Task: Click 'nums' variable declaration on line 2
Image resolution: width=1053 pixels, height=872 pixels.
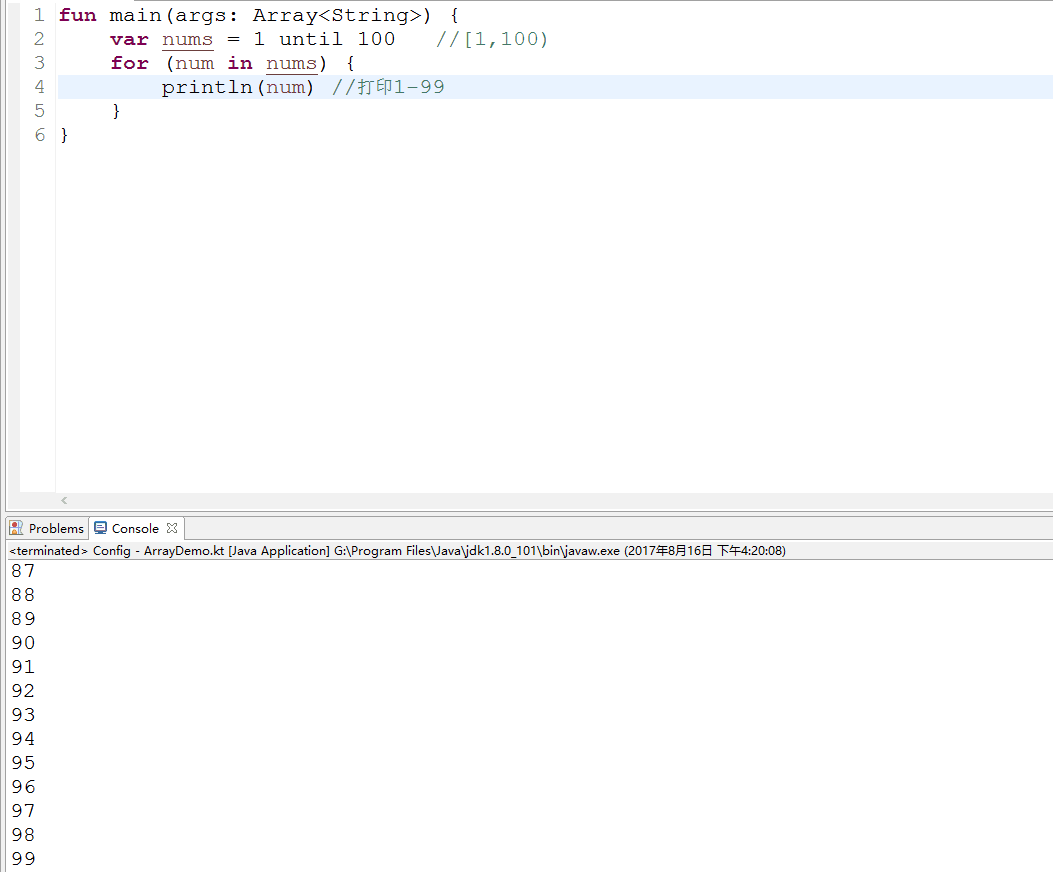Action: click(187, 39)
